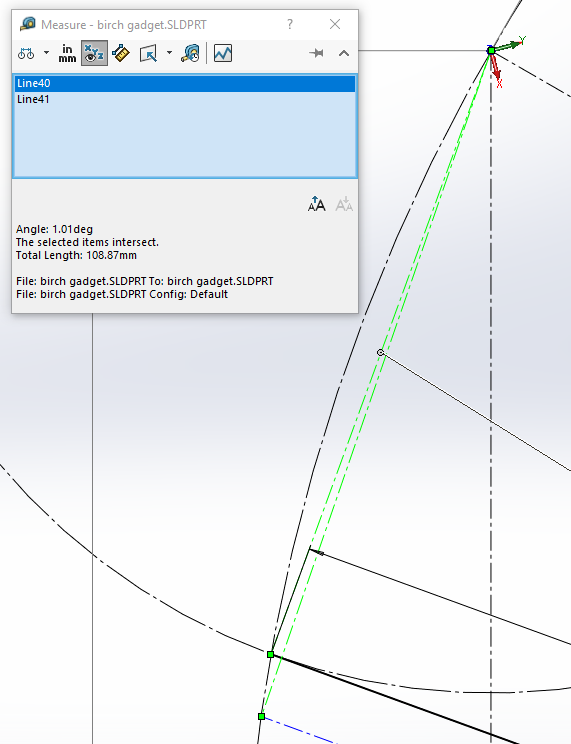Click the green Y axis arrow

510,44
